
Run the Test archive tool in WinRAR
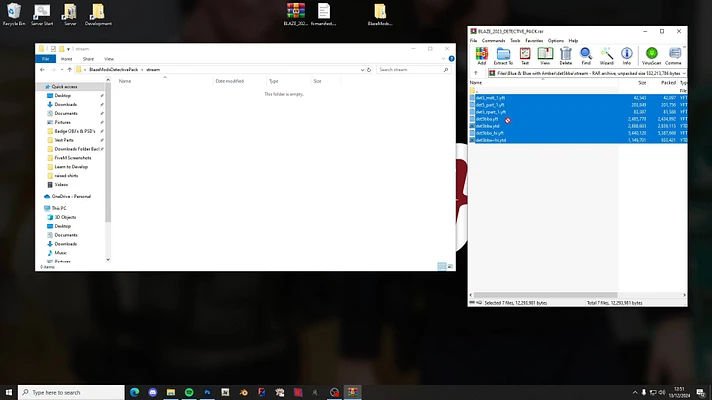pos(525,56)
